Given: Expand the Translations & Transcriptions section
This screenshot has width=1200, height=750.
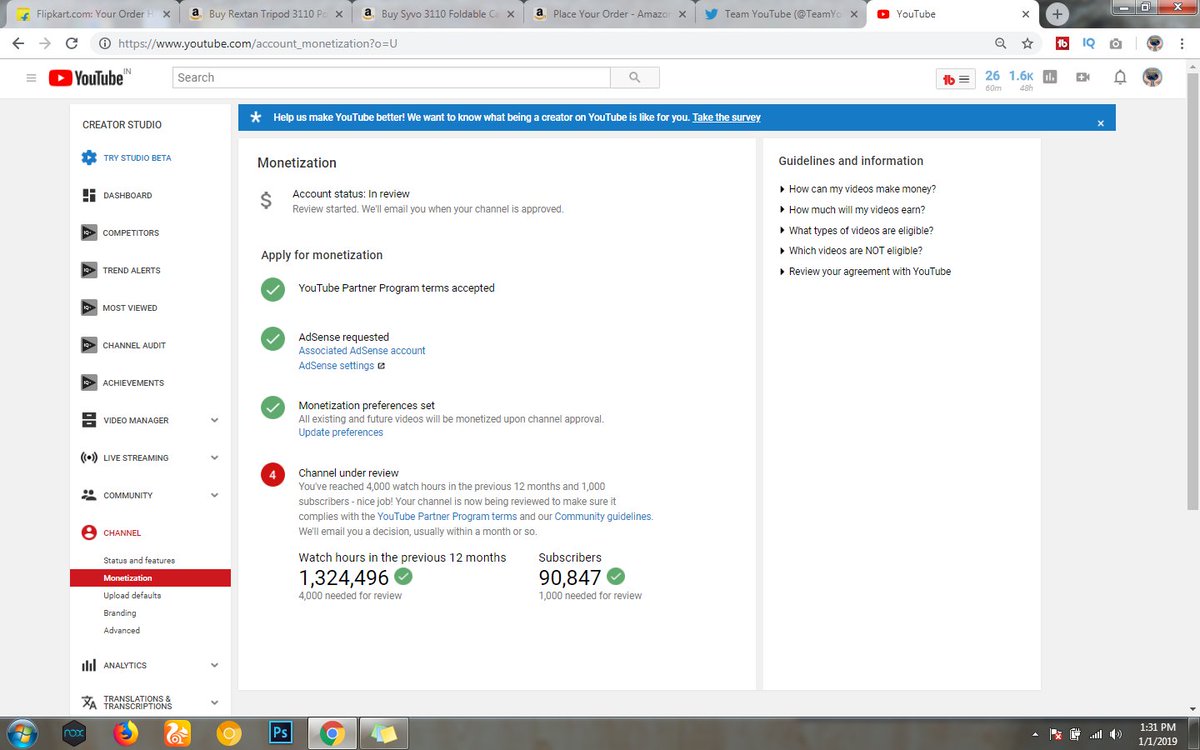Looking at the screenshot, I should 214,702.
